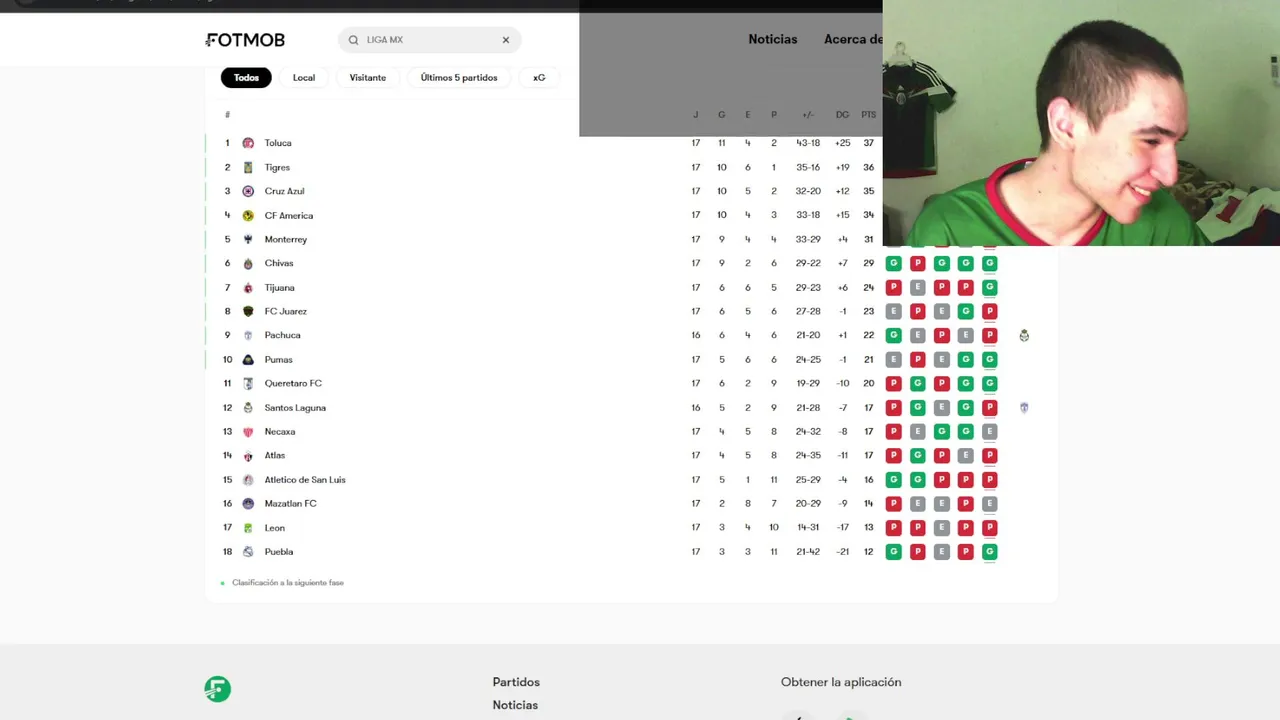Click next-opponent crest in Pachuca row

(x=1024, y=335)
